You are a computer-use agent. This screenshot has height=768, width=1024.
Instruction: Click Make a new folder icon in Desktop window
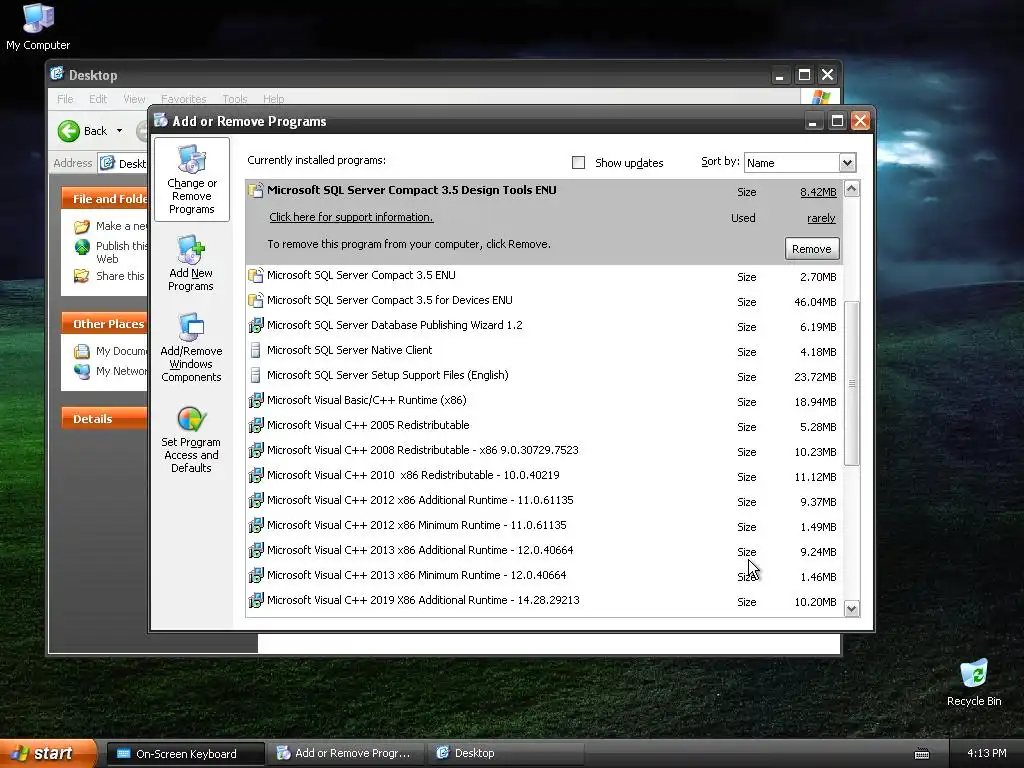click(82, 227)
